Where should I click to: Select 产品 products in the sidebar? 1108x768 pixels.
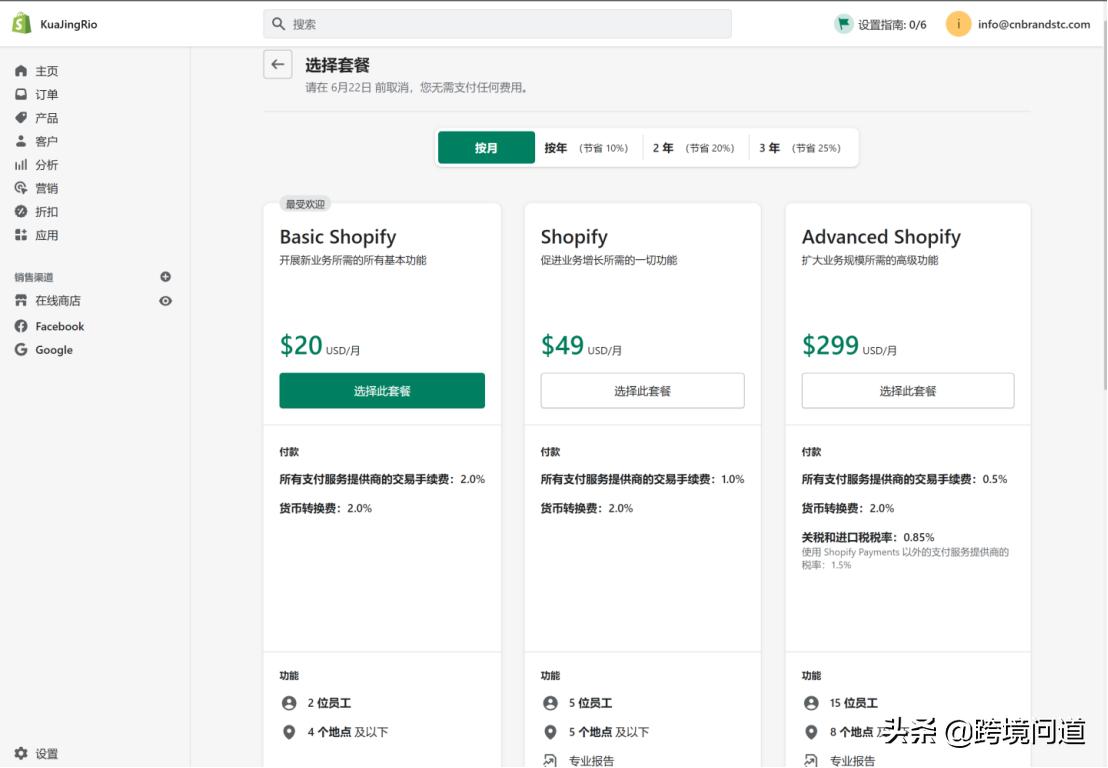click(46, 117)
